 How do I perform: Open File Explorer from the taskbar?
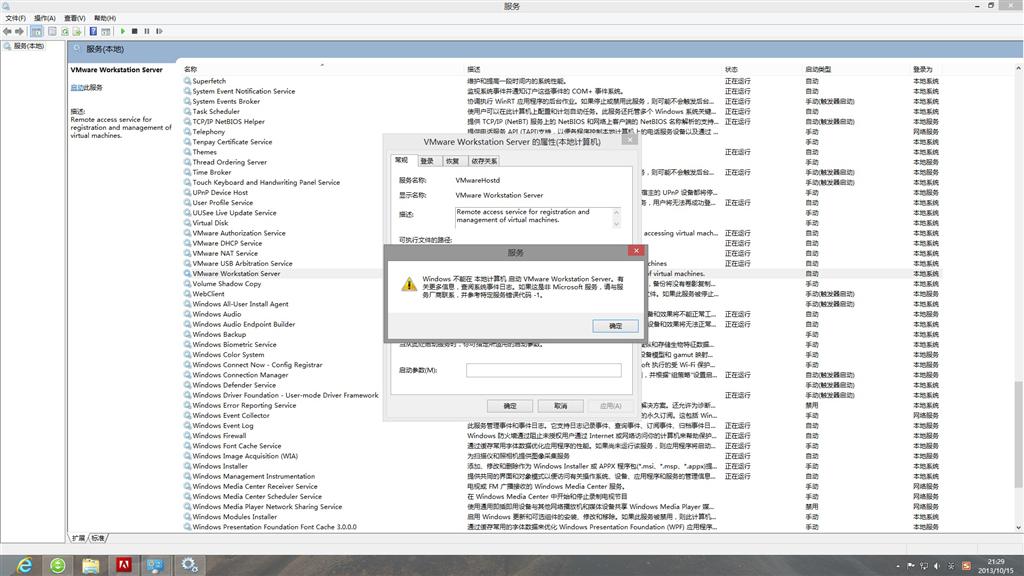[x=90, y=565]
